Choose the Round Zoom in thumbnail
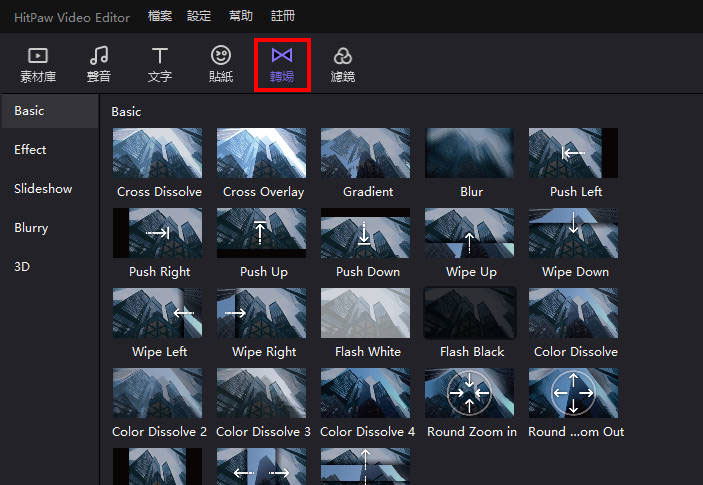 pos(469,393)
